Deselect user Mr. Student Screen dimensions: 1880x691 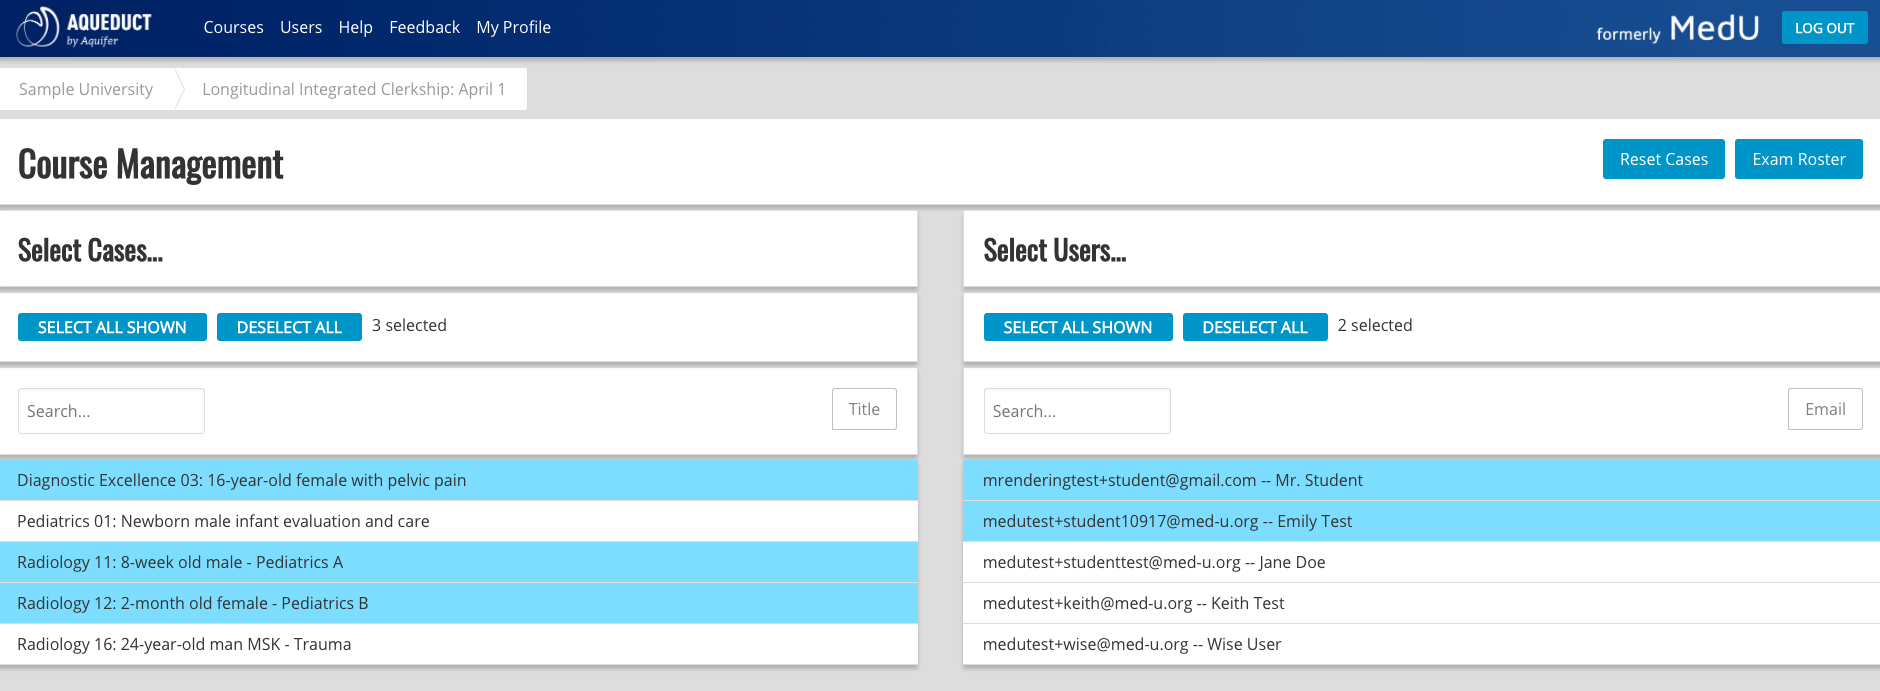pos(1421,480)
